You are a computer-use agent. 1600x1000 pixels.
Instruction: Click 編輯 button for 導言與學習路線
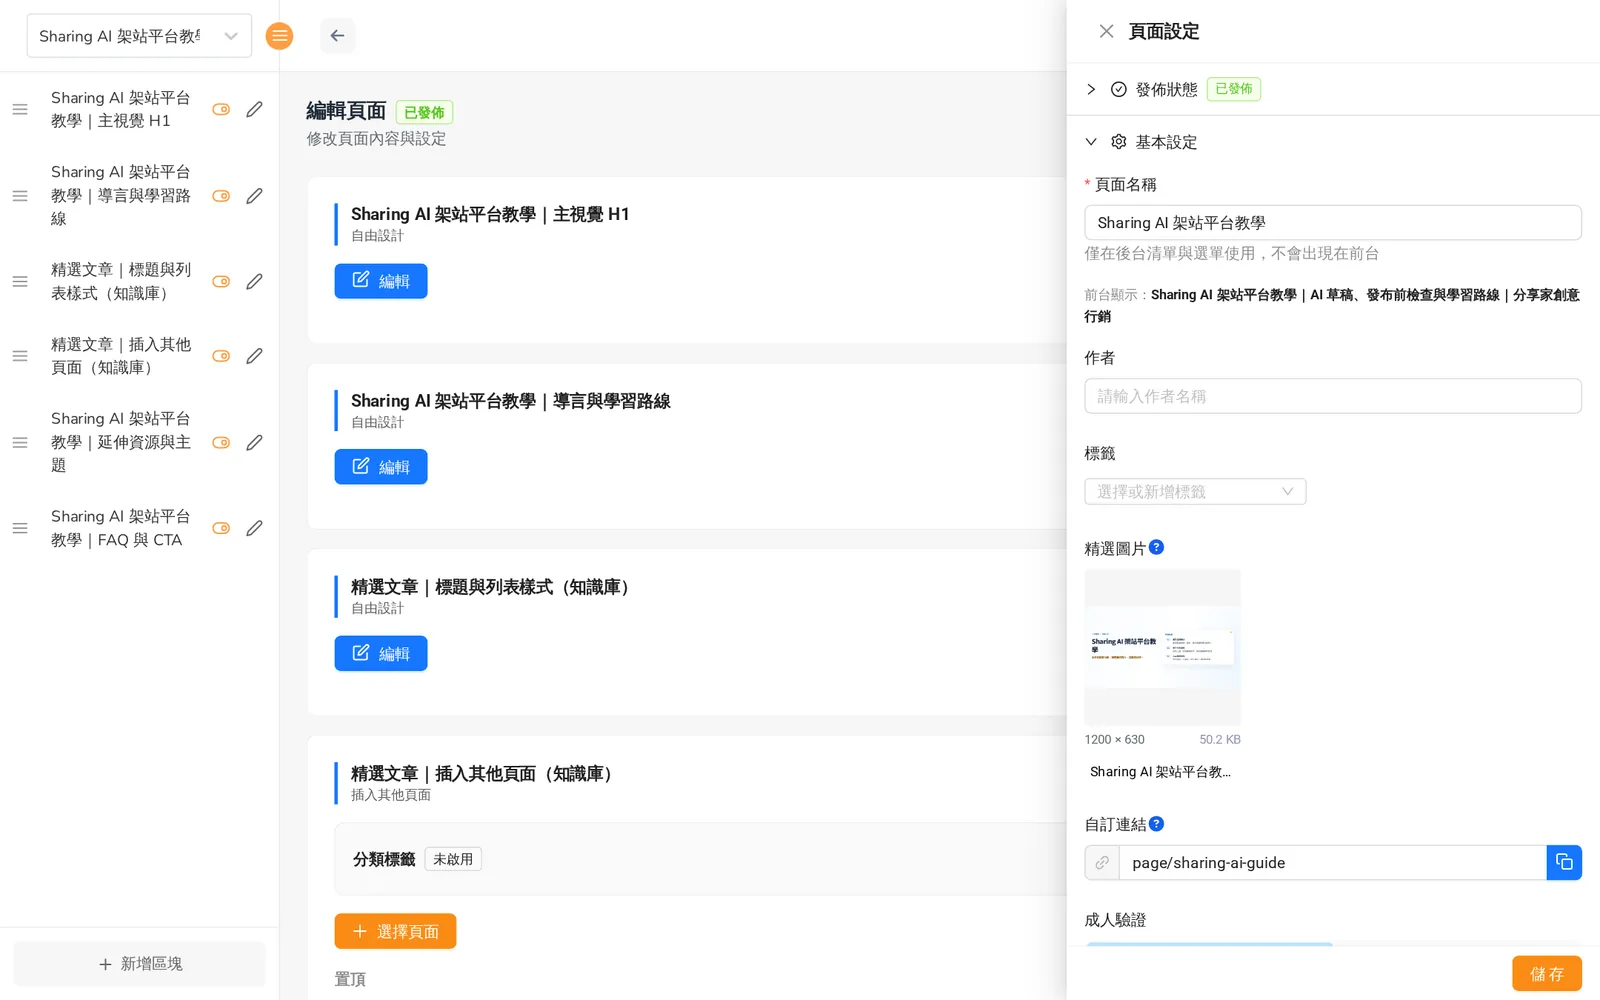click(x=381, y=467)
